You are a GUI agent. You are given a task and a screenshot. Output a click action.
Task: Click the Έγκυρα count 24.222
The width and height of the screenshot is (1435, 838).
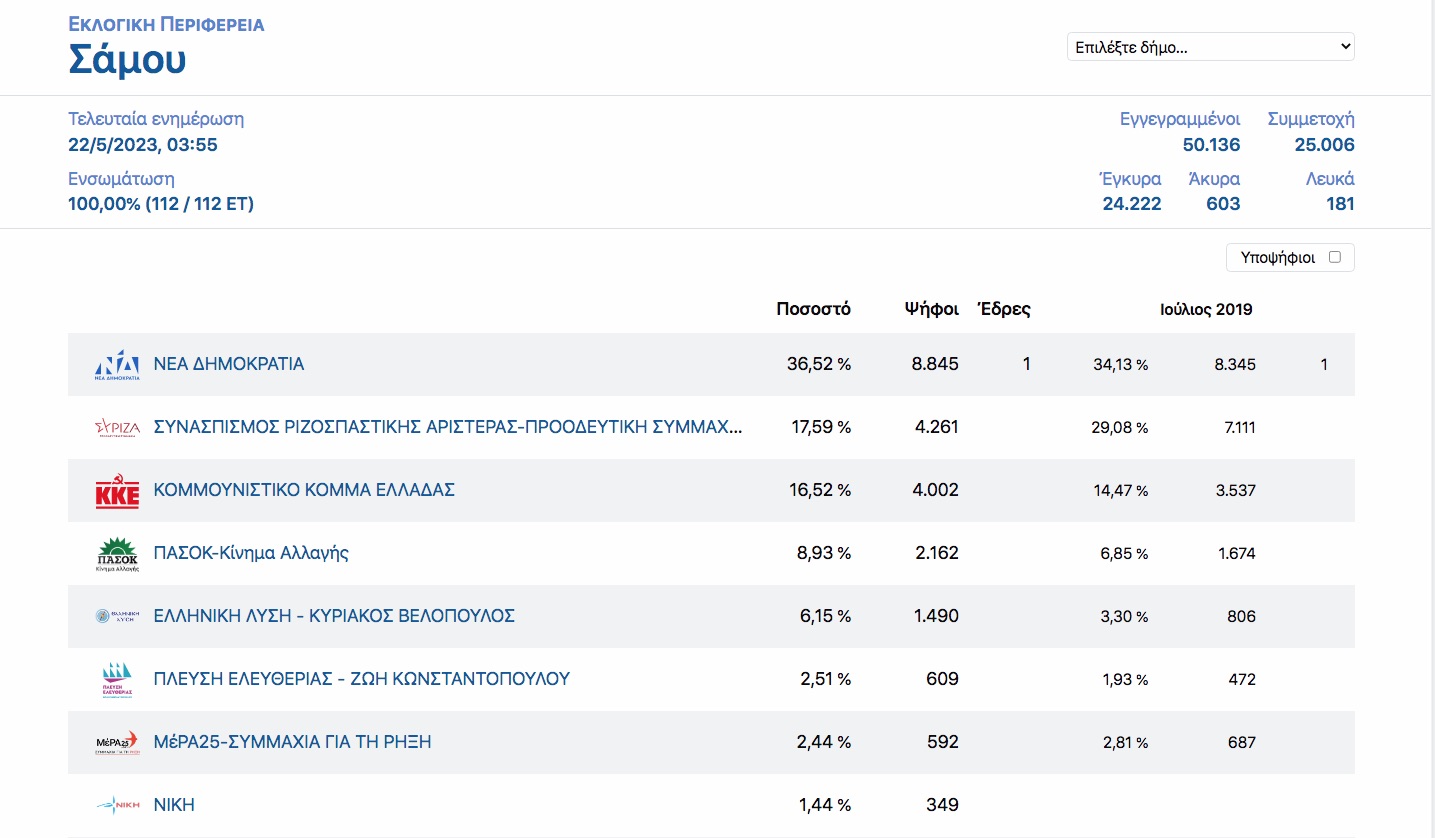(x=1132, y=204)
